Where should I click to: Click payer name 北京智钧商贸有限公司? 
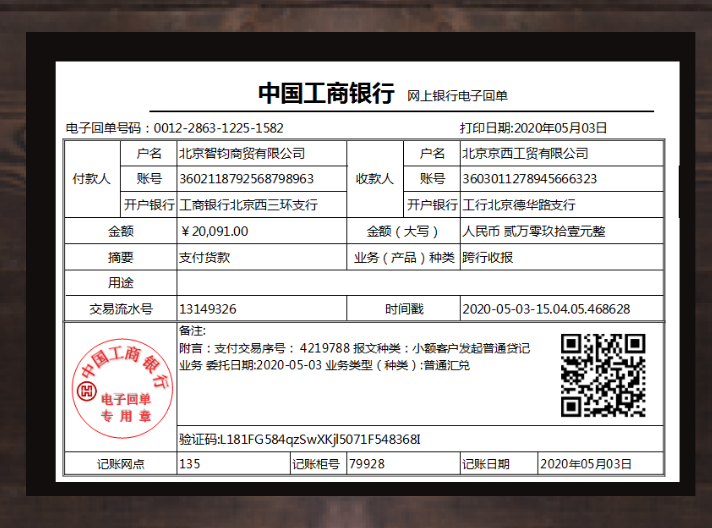(242, 153)
